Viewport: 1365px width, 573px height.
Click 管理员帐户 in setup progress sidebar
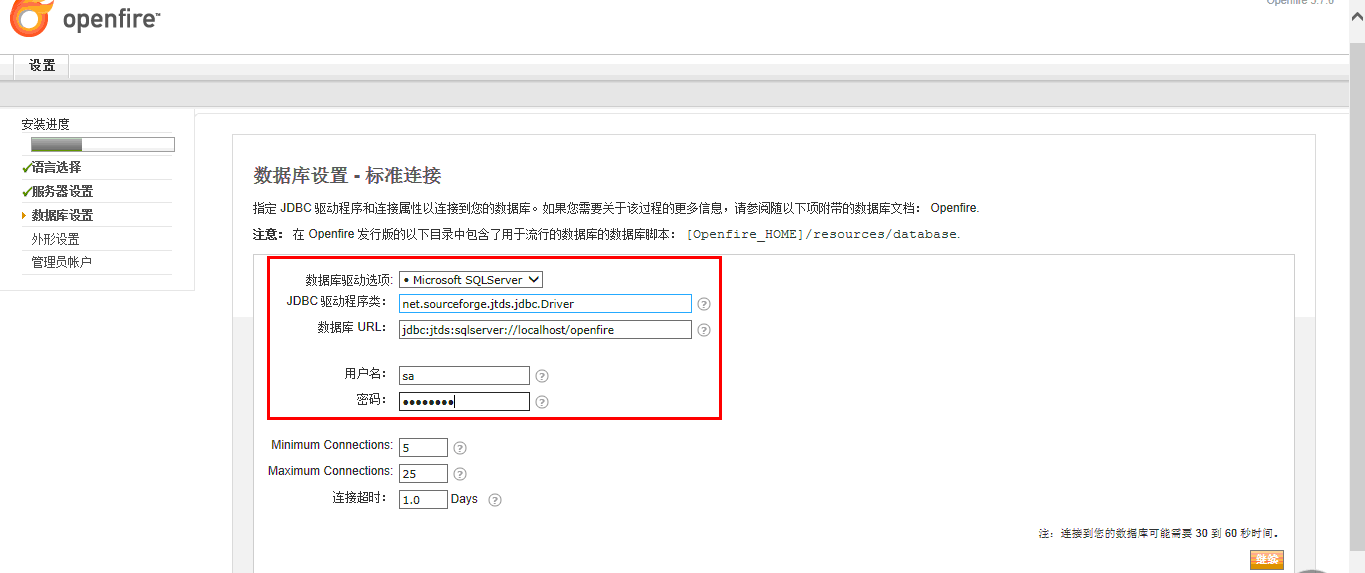[62, 262]
